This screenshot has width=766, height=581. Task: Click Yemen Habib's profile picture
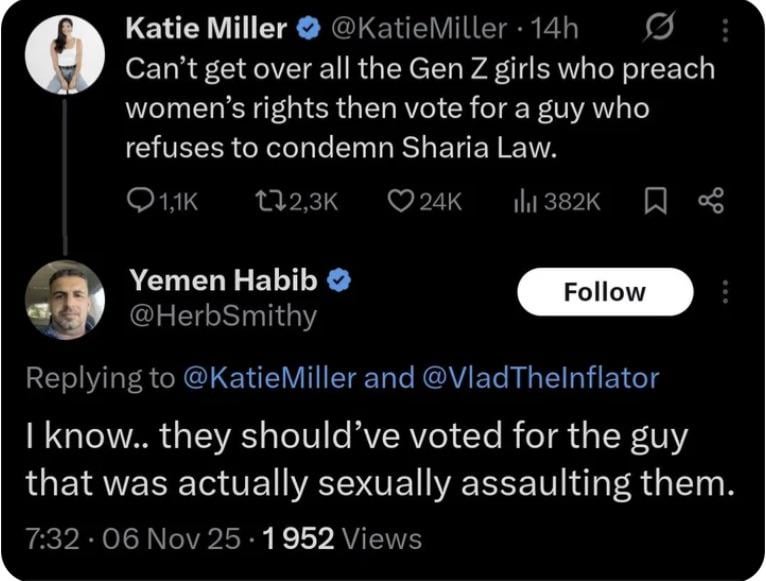(65, 298)
